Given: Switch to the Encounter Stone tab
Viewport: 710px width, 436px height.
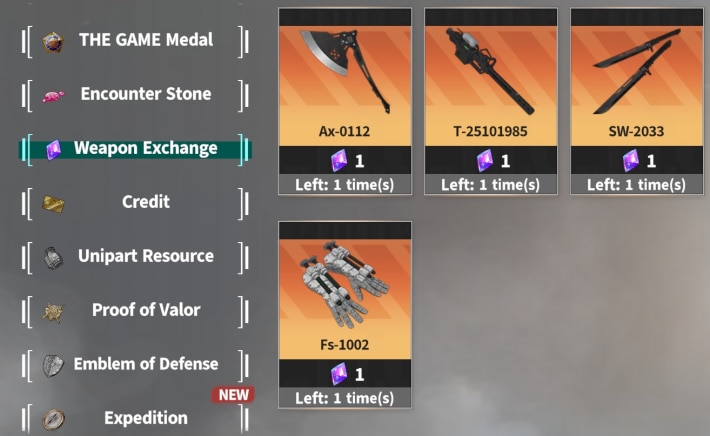Looking at the screenshot, I should click(x=135, y=95).
